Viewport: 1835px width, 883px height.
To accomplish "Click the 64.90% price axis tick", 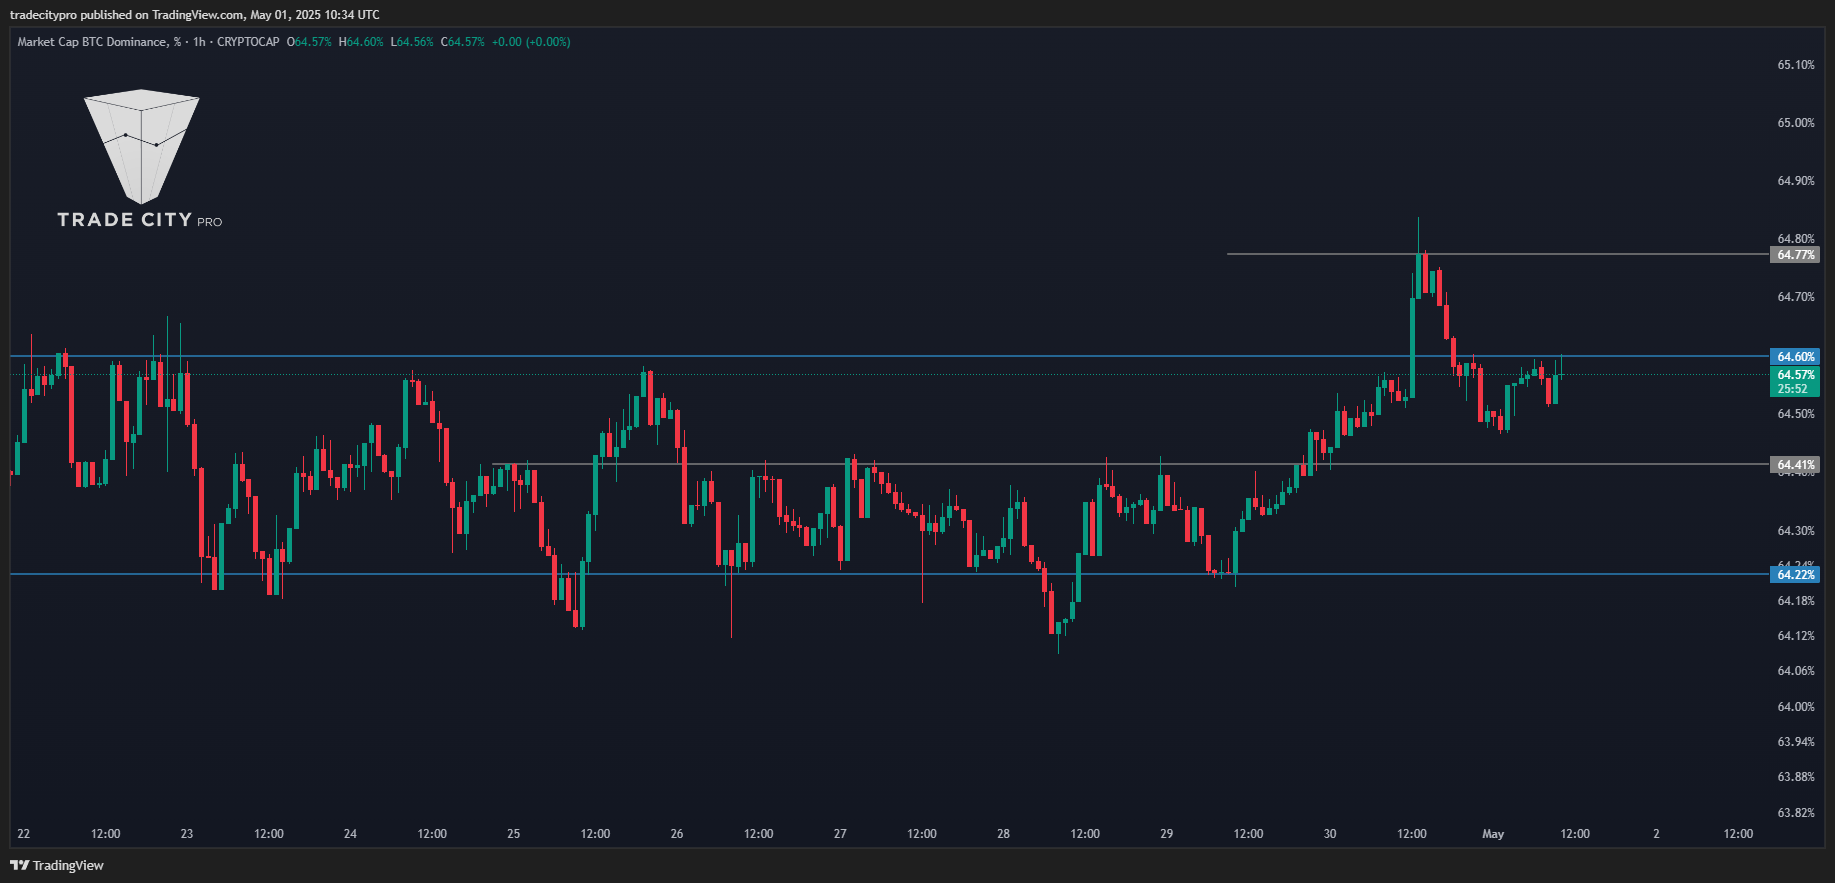I will point(1796,181).
